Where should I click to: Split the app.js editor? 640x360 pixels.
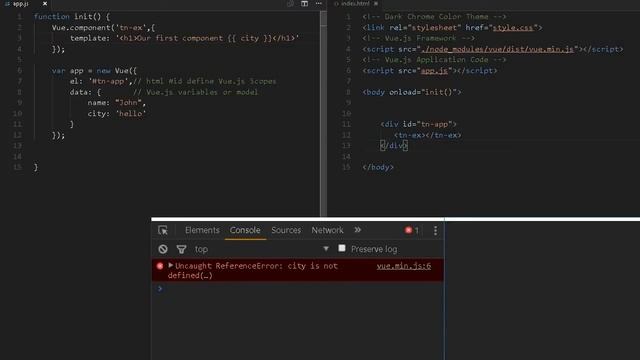point(304,4)
